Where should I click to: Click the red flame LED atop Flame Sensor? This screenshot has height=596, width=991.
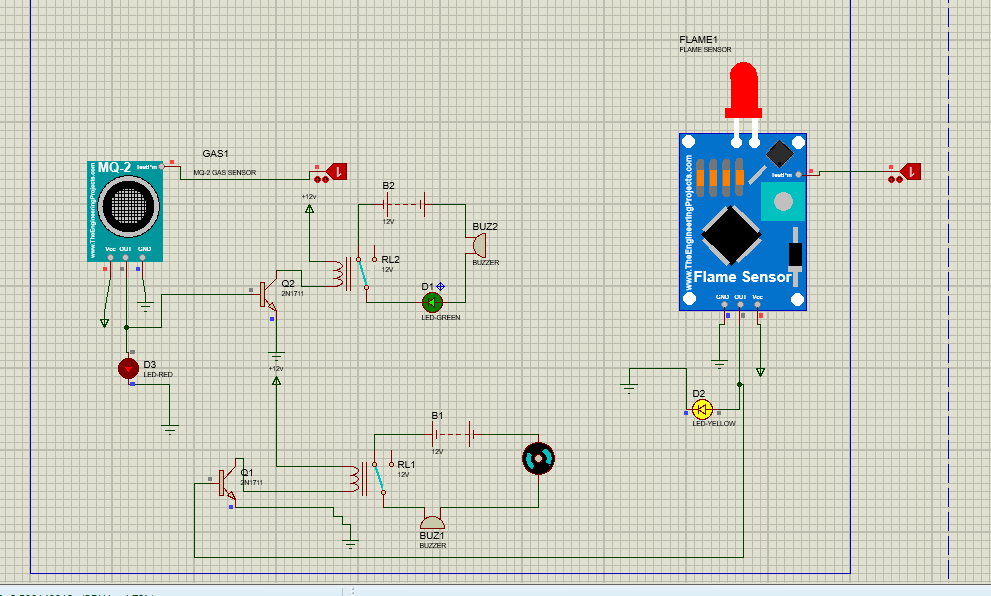point(744,90)
